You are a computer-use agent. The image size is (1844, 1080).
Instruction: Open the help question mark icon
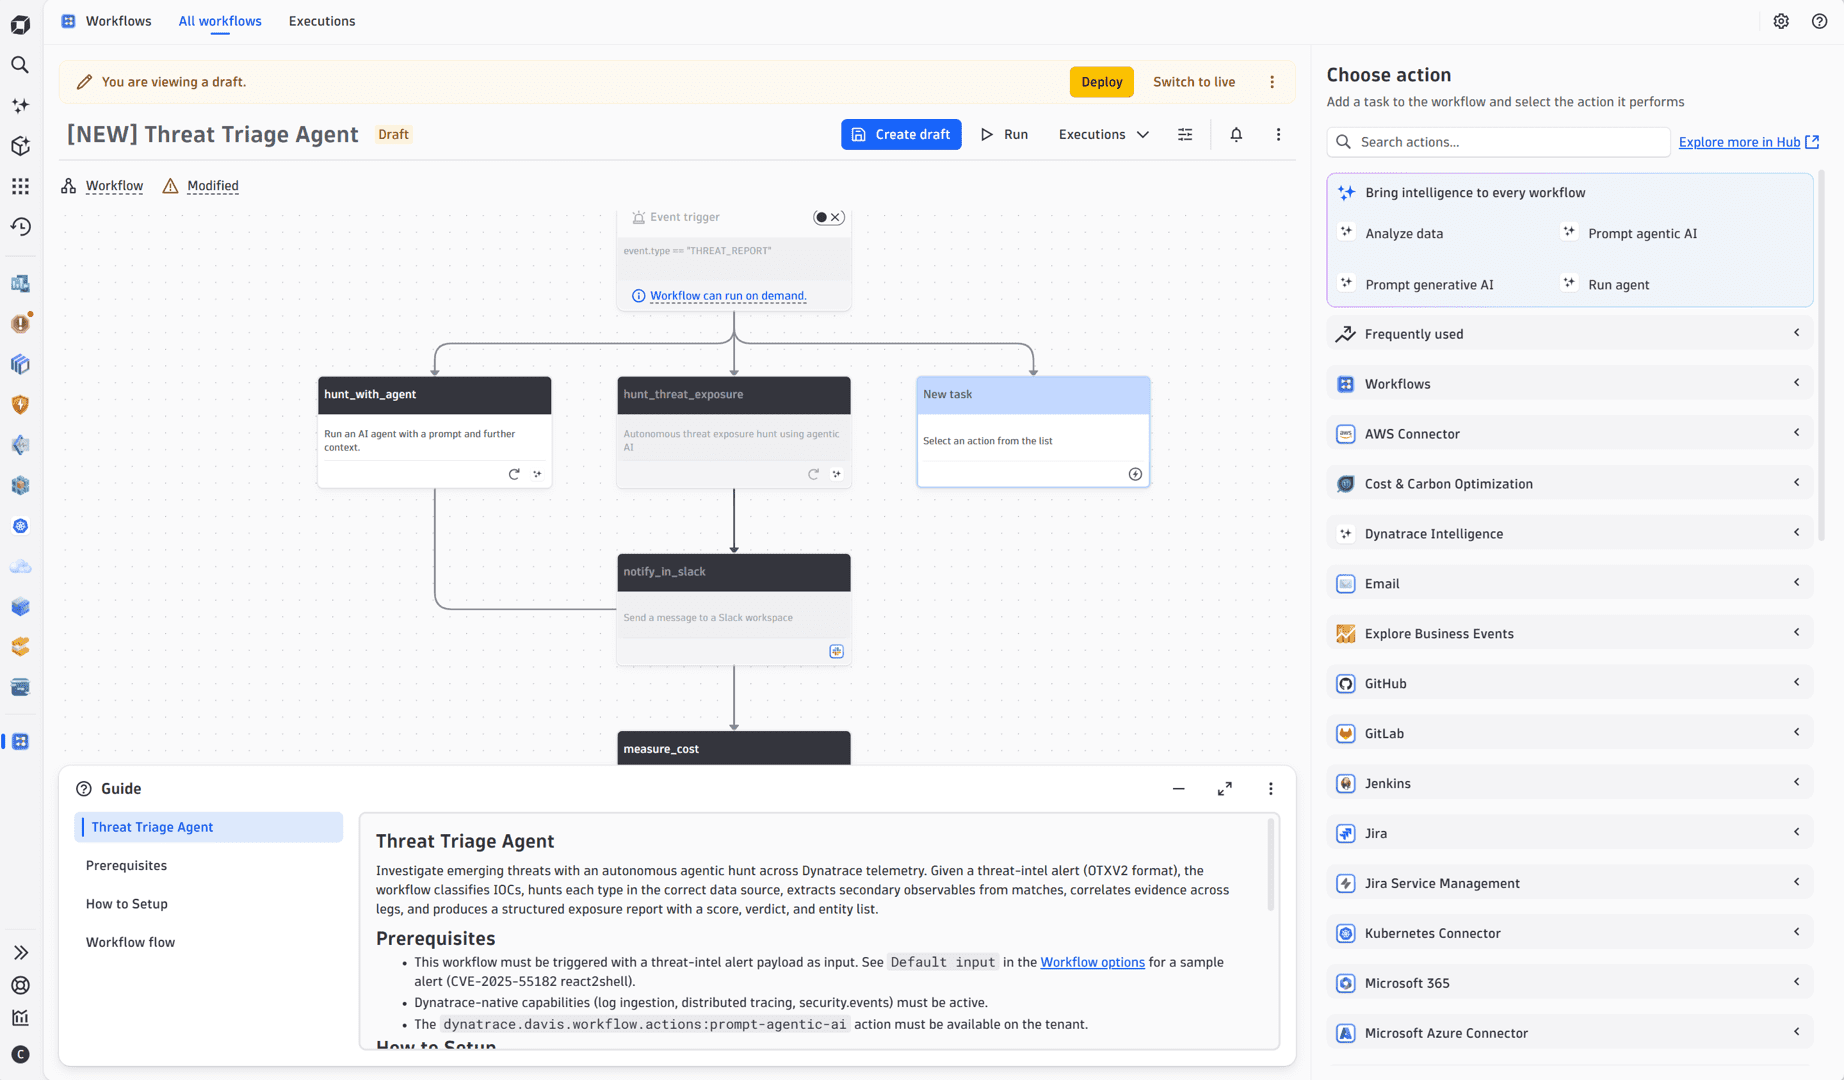point(1819,21)
